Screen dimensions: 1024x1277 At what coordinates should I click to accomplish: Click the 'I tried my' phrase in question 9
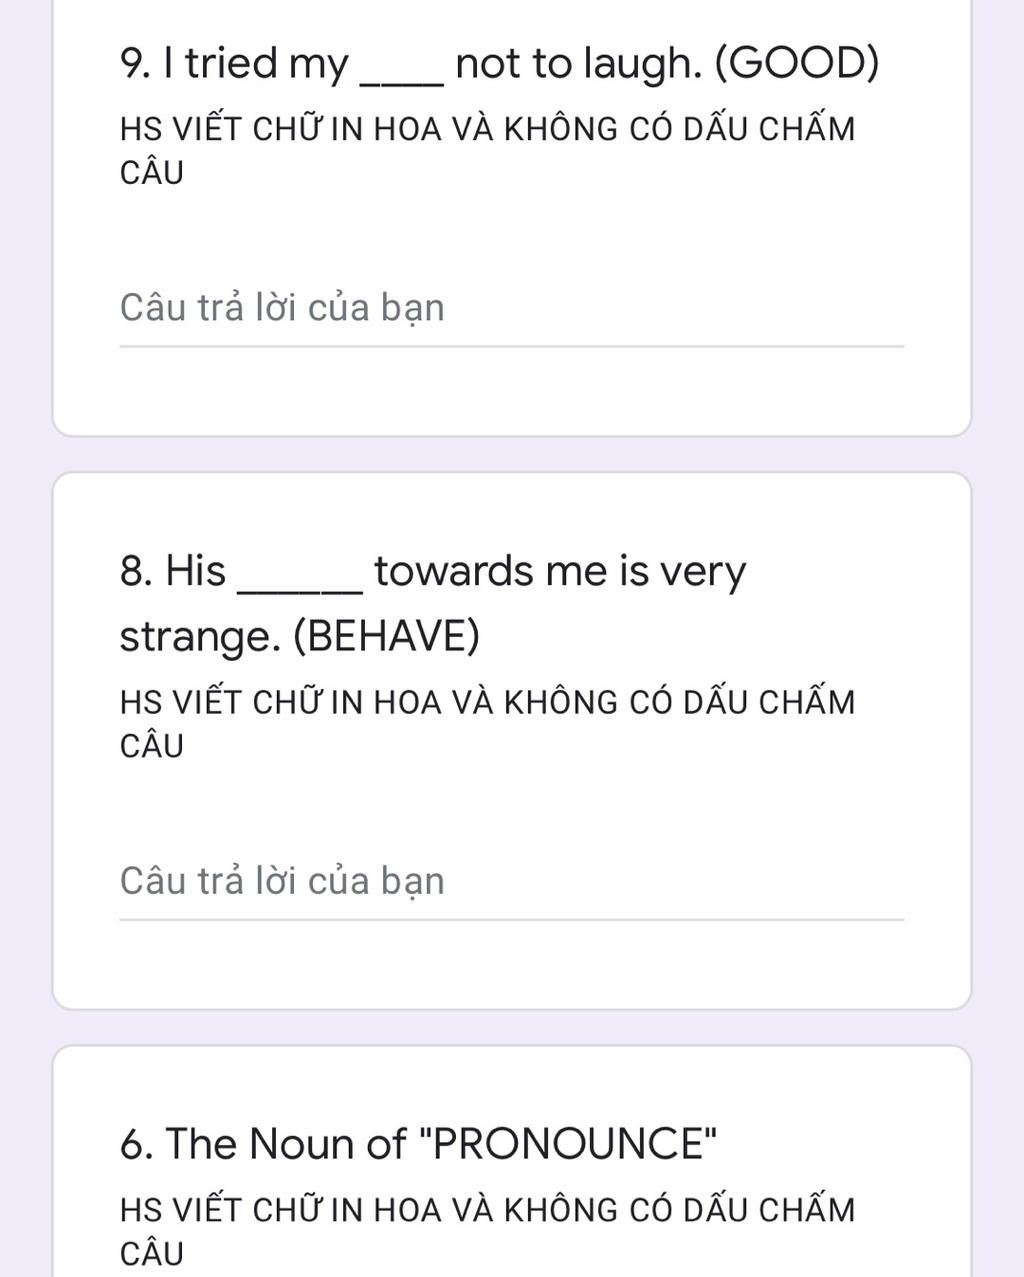234,64
